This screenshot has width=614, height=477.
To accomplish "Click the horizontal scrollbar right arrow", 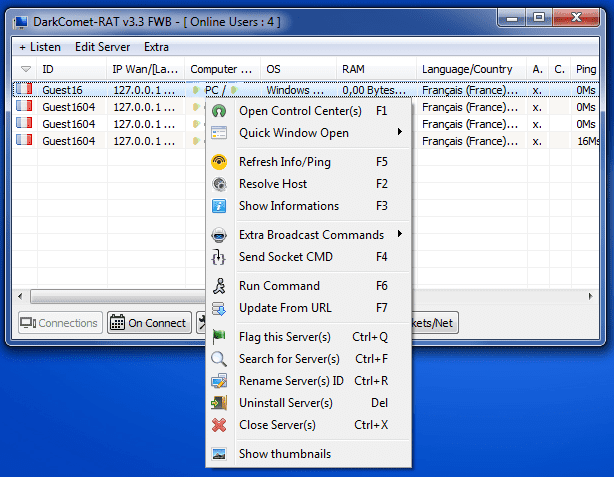I will tap(591, 296).
